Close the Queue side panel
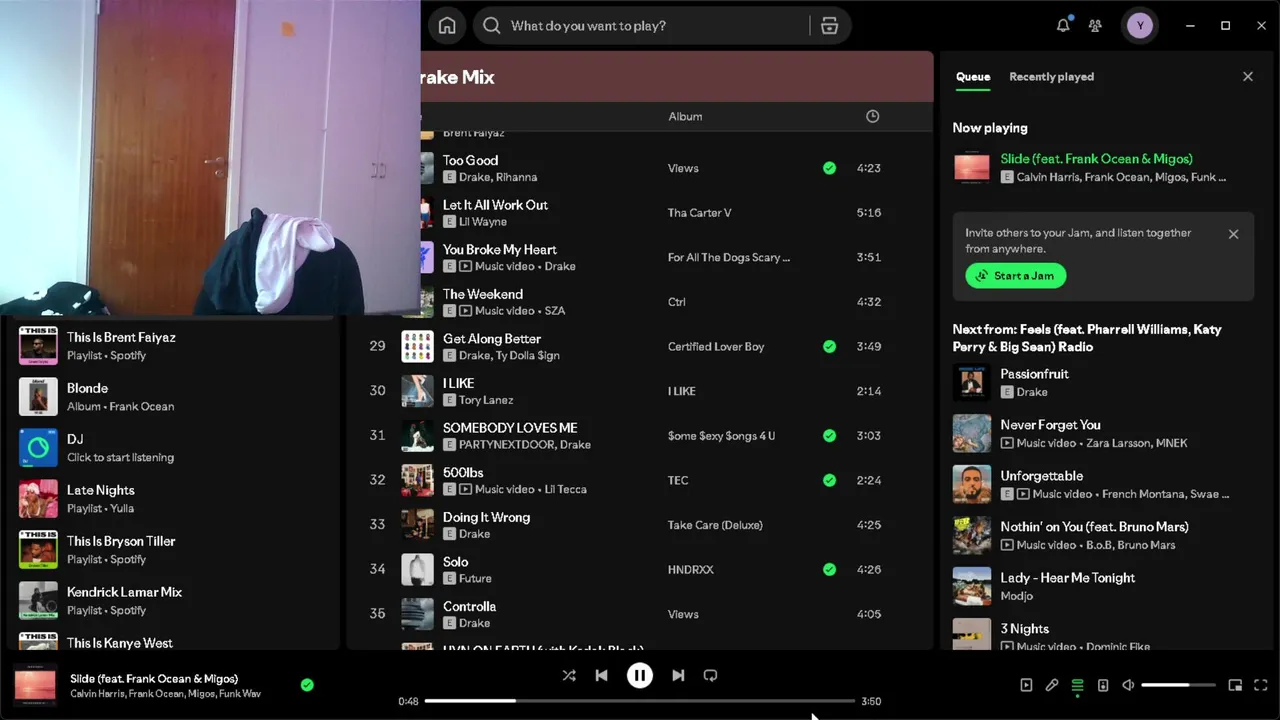 pos(1247,76)
